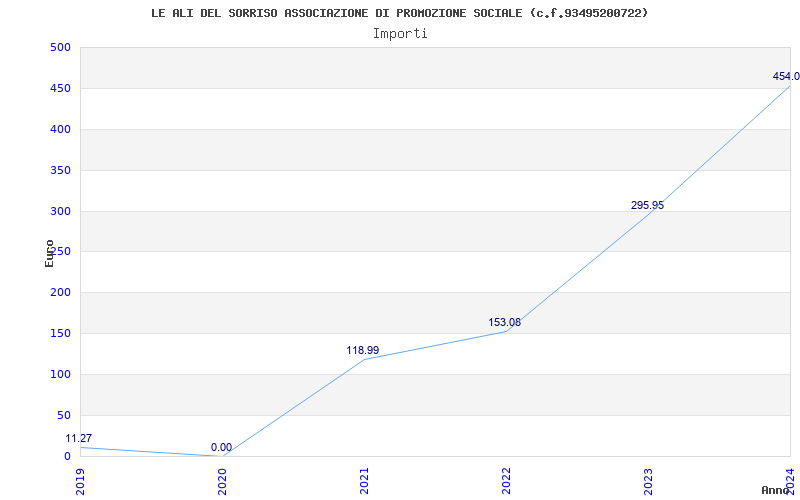Screen dimensions: 800x500
Task: Click the y-axis value 350
Action: click(x=60, y=170)
